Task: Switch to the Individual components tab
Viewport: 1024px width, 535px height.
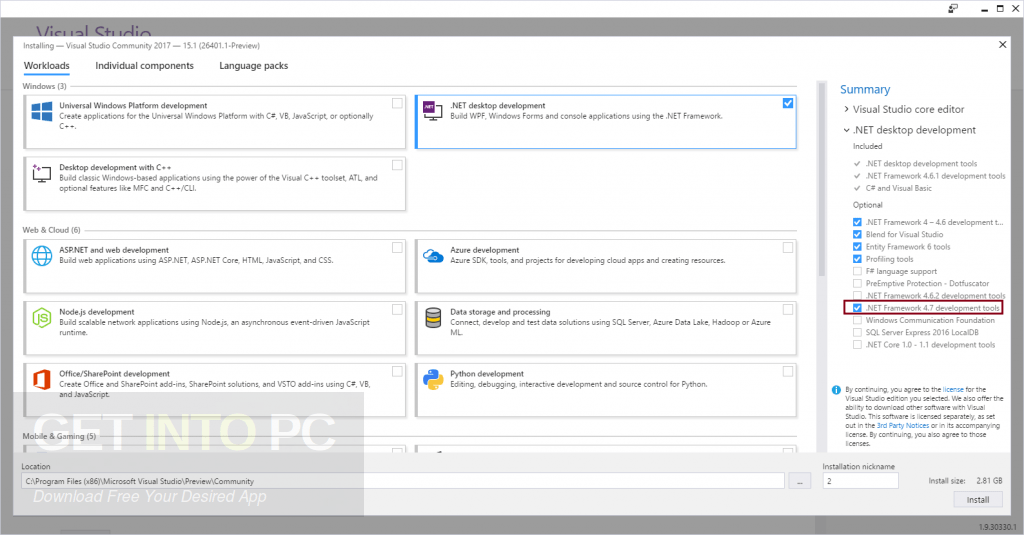Action: pos(144,66)
